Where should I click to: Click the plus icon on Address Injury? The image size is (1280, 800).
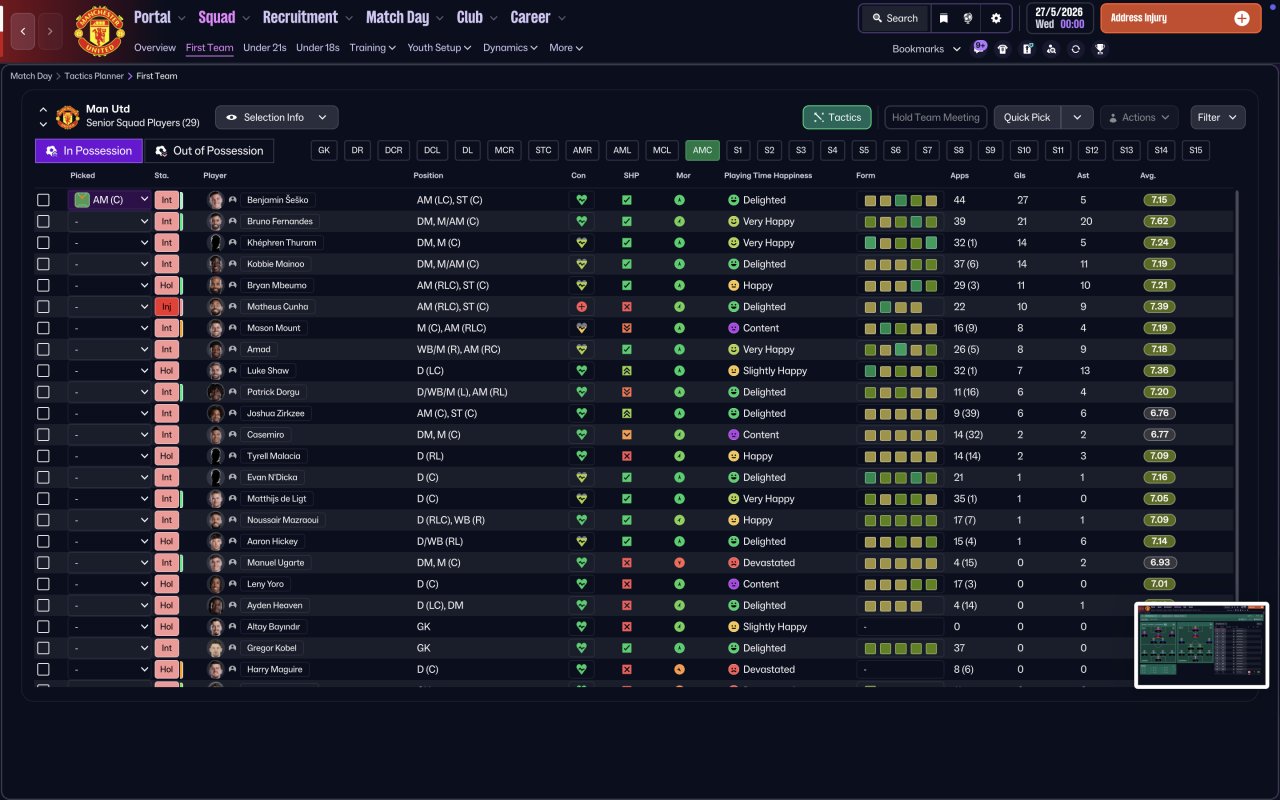click(x=1242, y=18)
